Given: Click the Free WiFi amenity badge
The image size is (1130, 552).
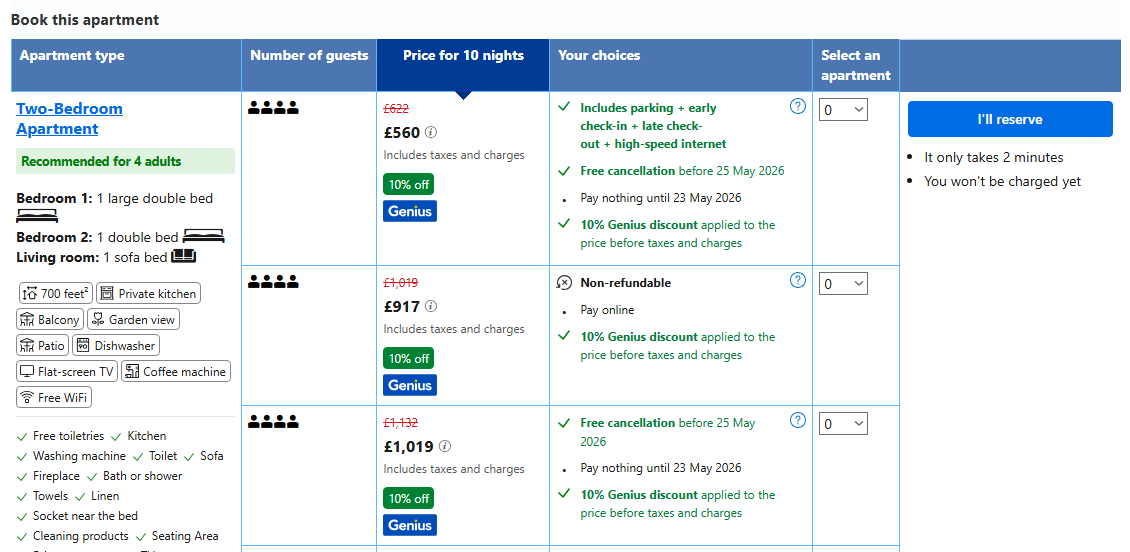Looking at the screenshot, I should point(54,397).
